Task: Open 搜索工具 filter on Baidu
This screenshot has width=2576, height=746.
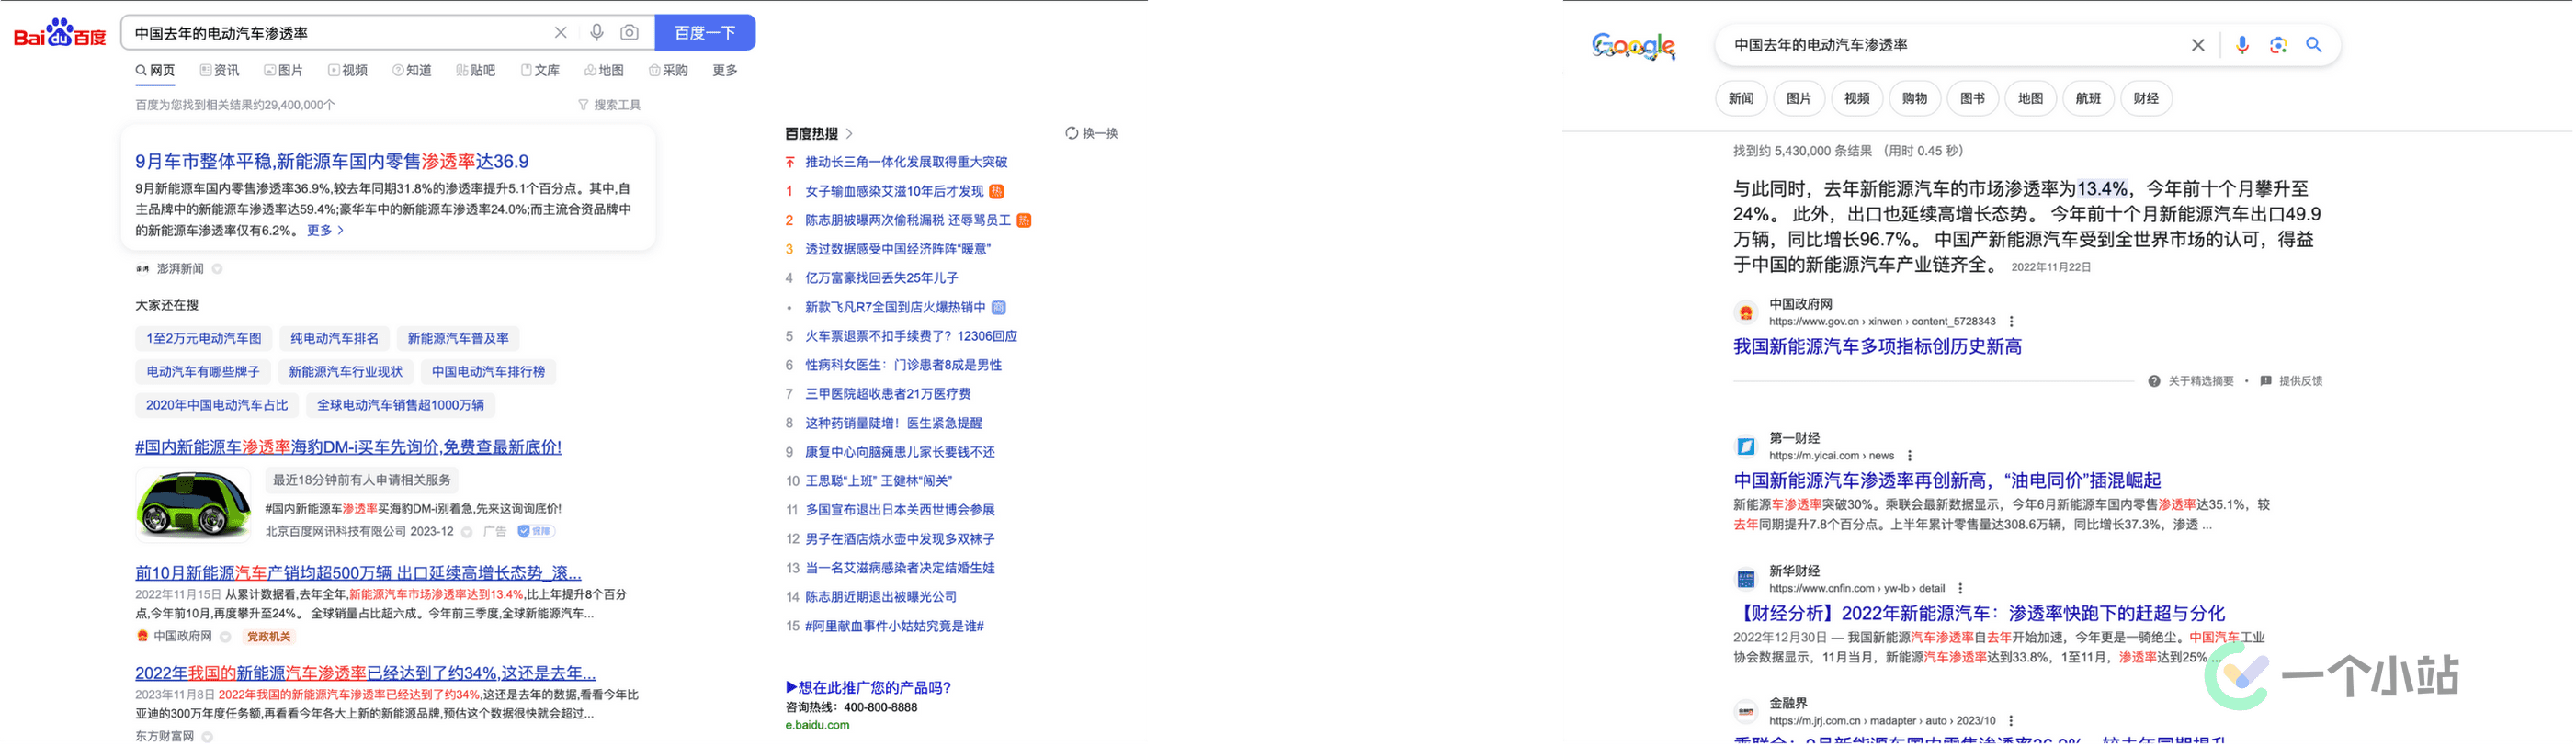Action: pyautogui.click(x=610, y=105)
